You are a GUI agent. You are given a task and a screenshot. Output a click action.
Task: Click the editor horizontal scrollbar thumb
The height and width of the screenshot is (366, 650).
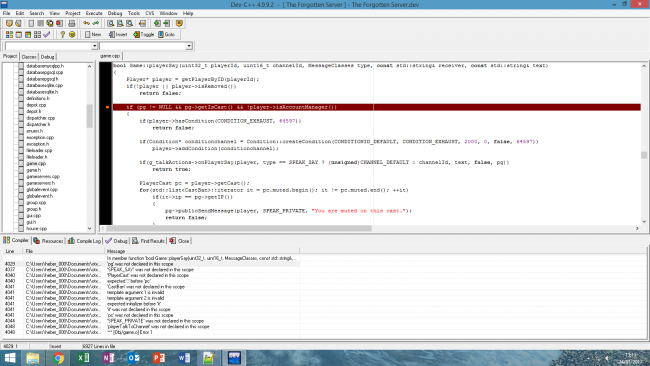pos(239,228)
